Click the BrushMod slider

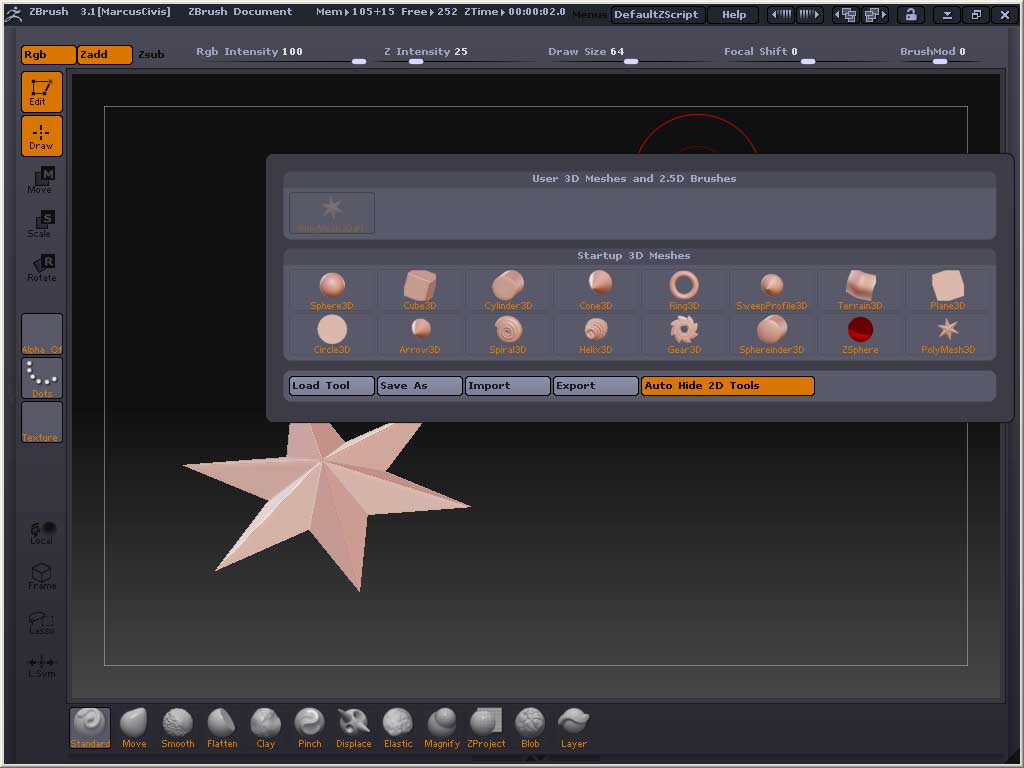coord(939,55)
